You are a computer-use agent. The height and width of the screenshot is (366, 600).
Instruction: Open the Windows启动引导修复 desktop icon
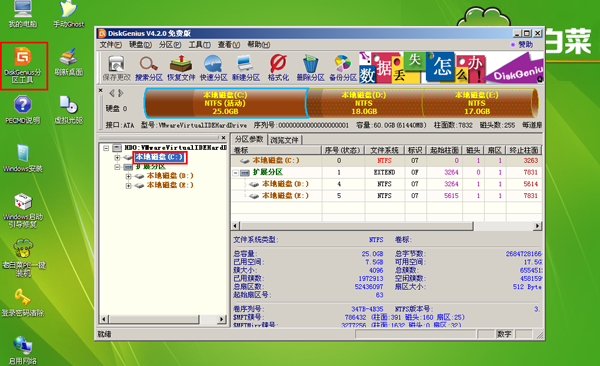coord(23,211)
